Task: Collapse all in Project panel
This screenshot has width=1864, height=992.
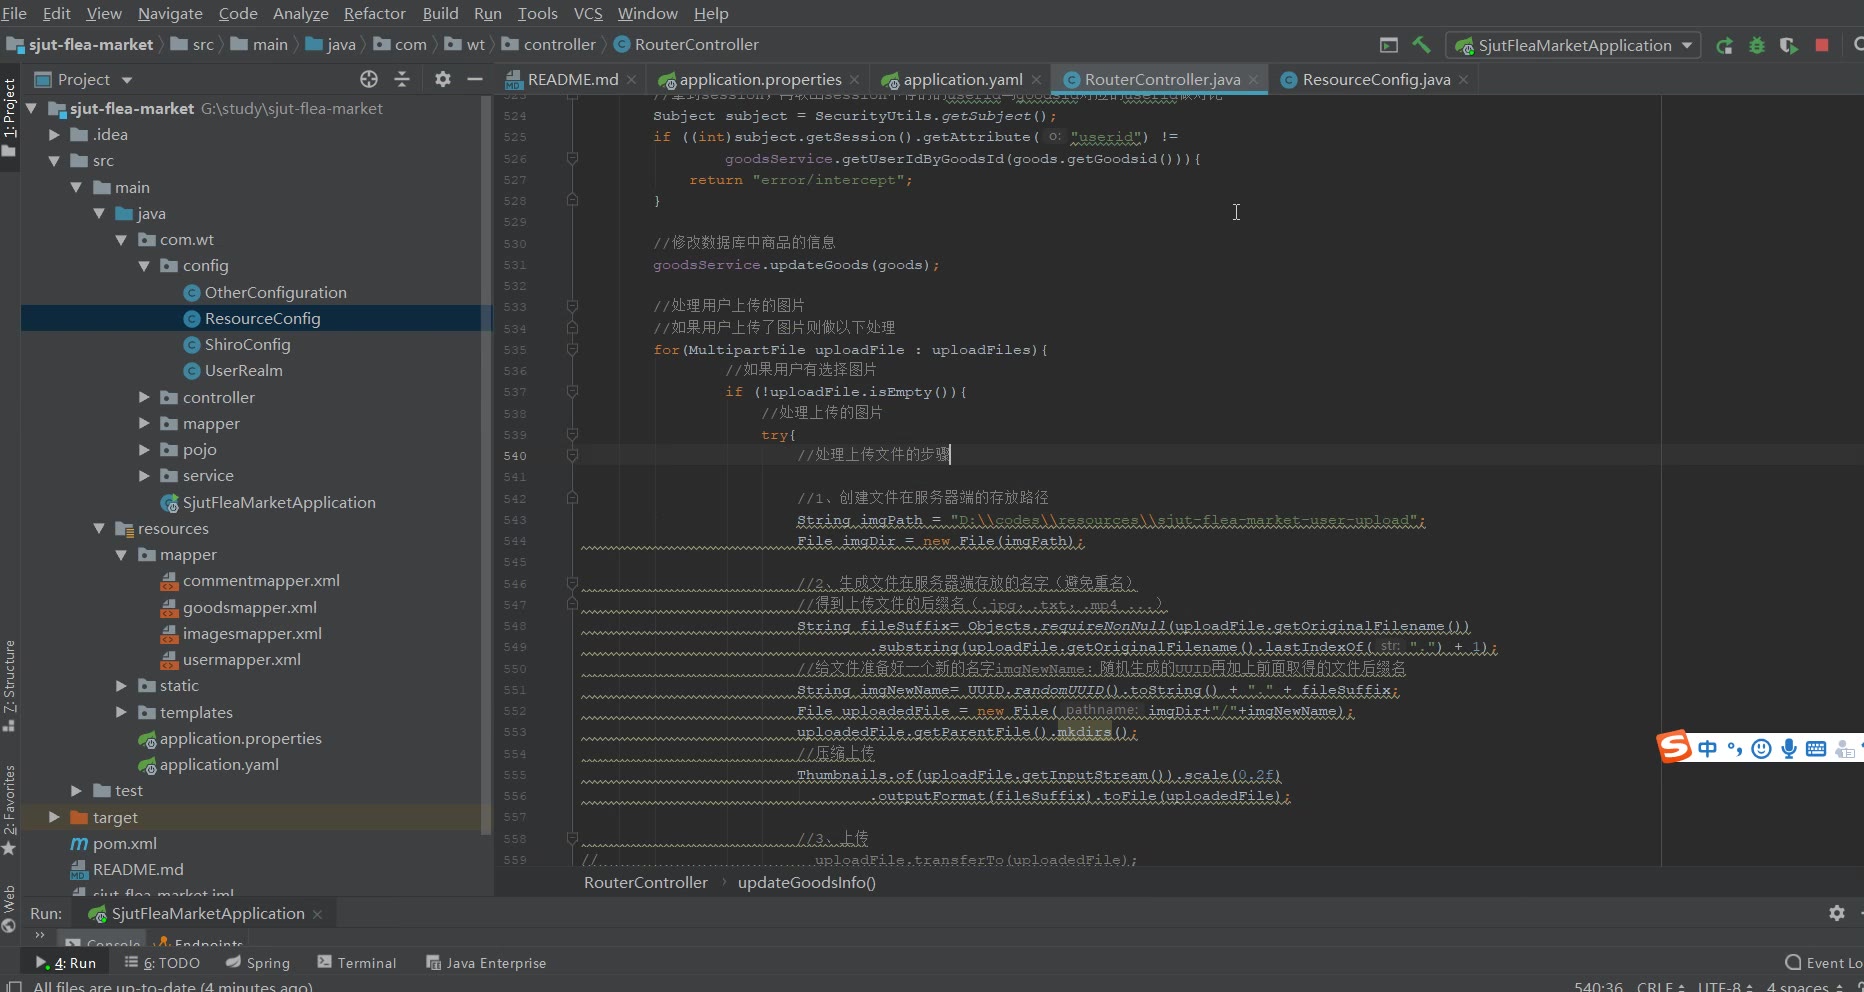Action: tap(402, 79)
